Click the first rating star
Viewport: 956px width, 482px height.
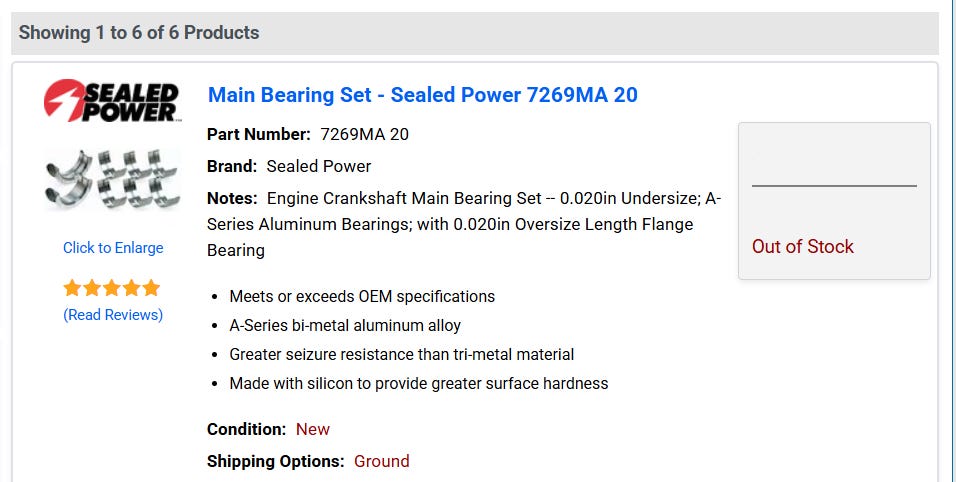[x=72, y=289]
